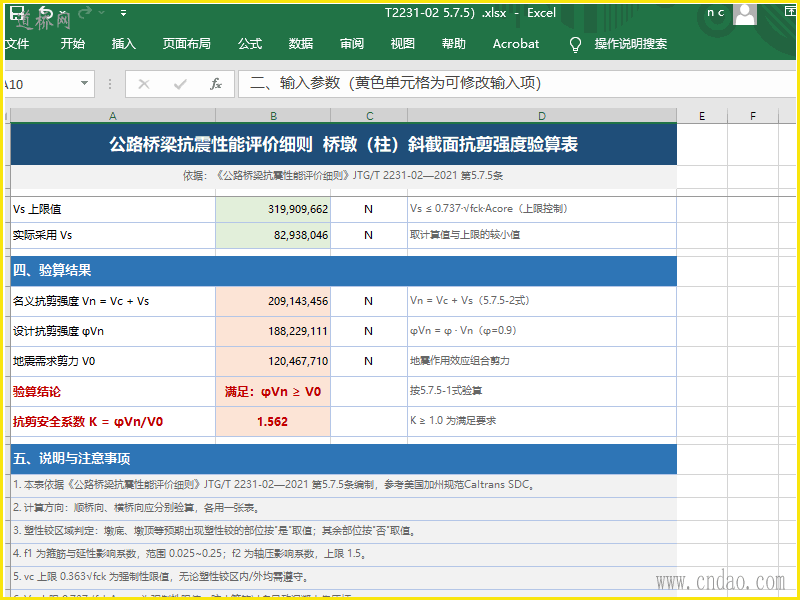This screenshot has width=800, height=600.
Task: Click the safety factor value 1.562
Action: (x=273, y=421)
